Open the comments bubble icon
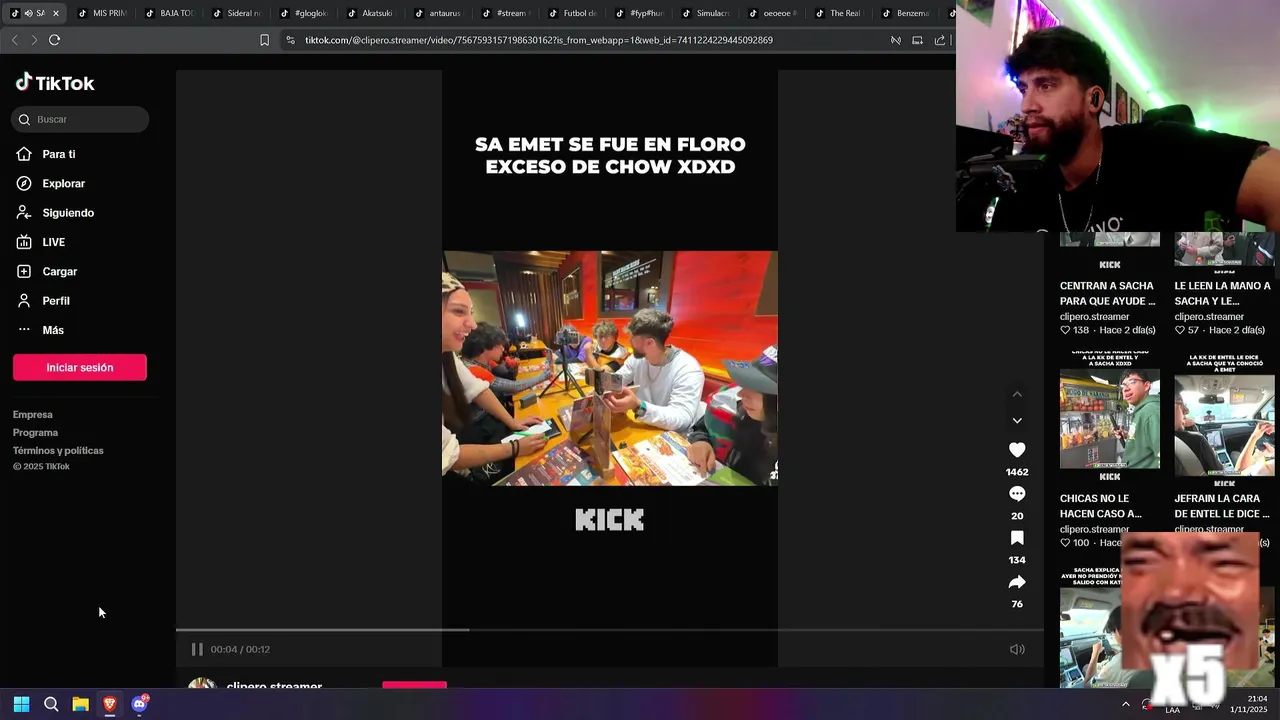 [1017, 494]
